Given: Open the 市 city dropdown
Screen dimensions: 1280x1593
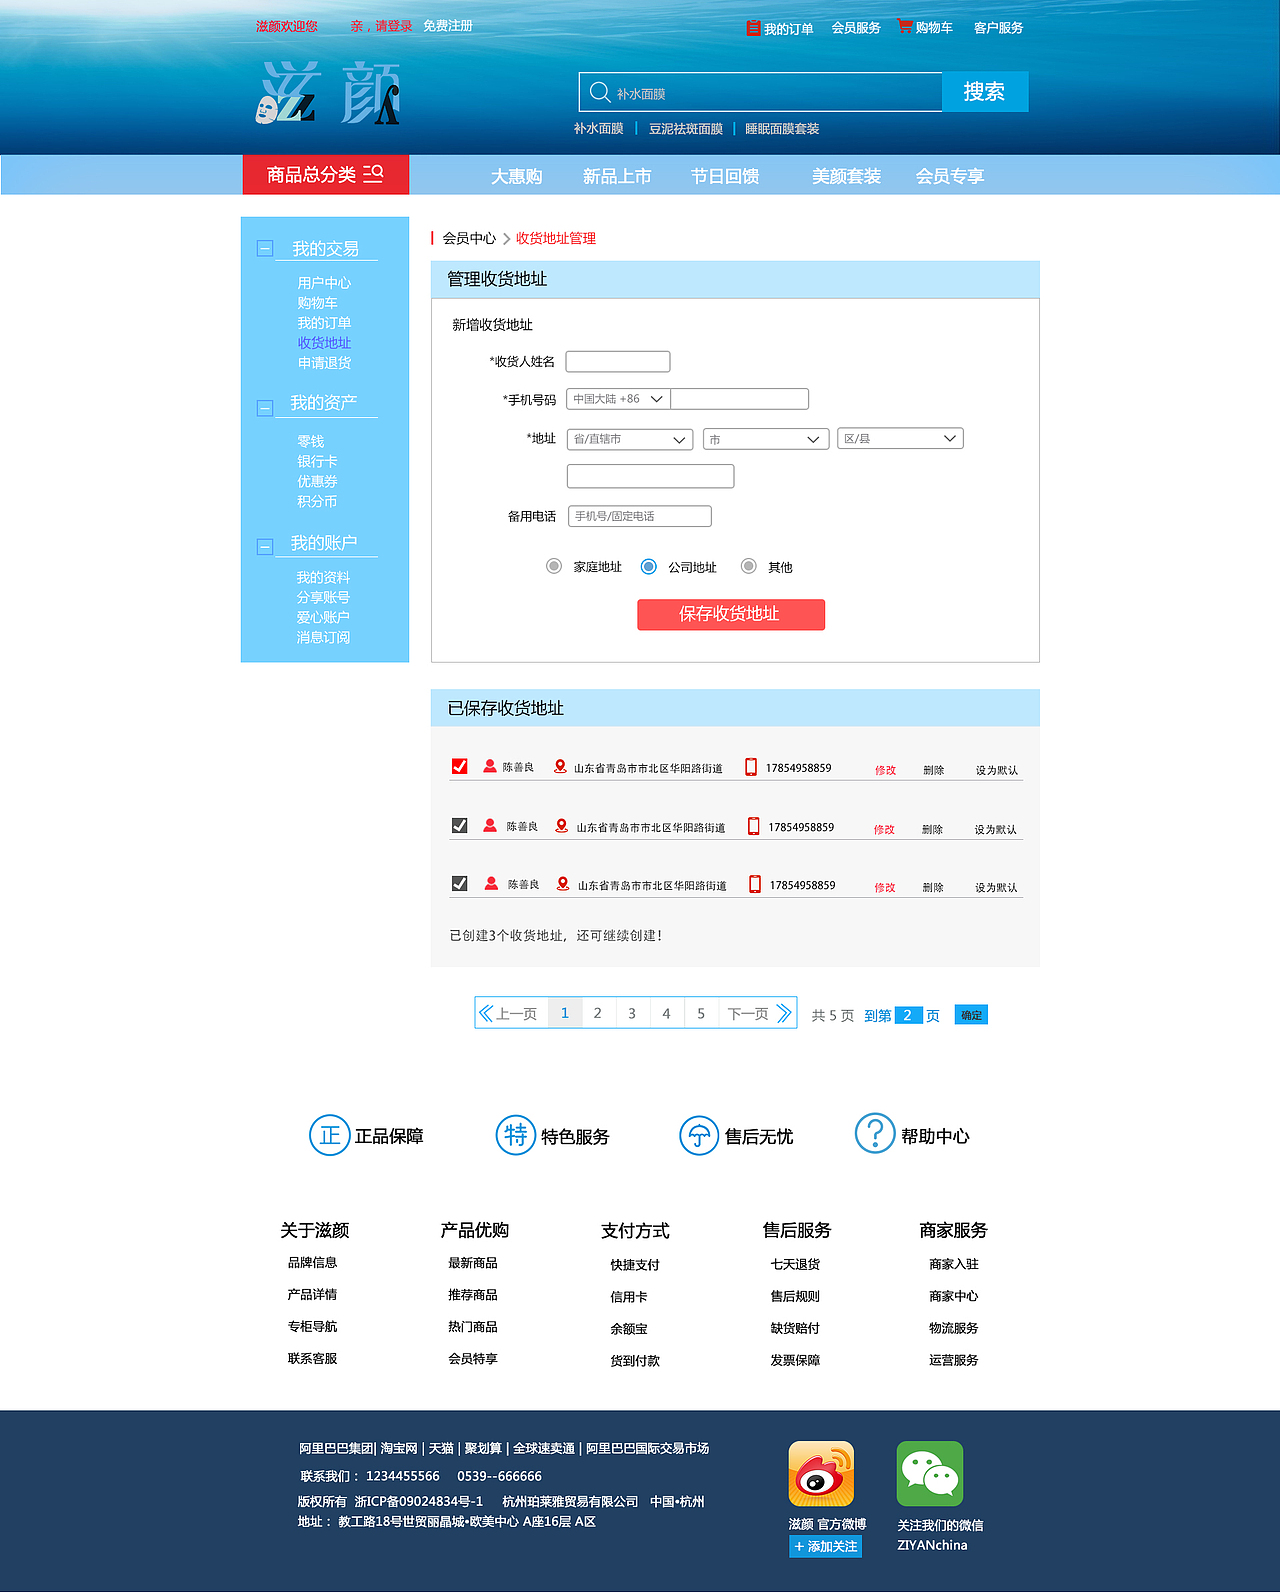Looking at the screenshot, I should pyautogui.click(x=766, y=439).
